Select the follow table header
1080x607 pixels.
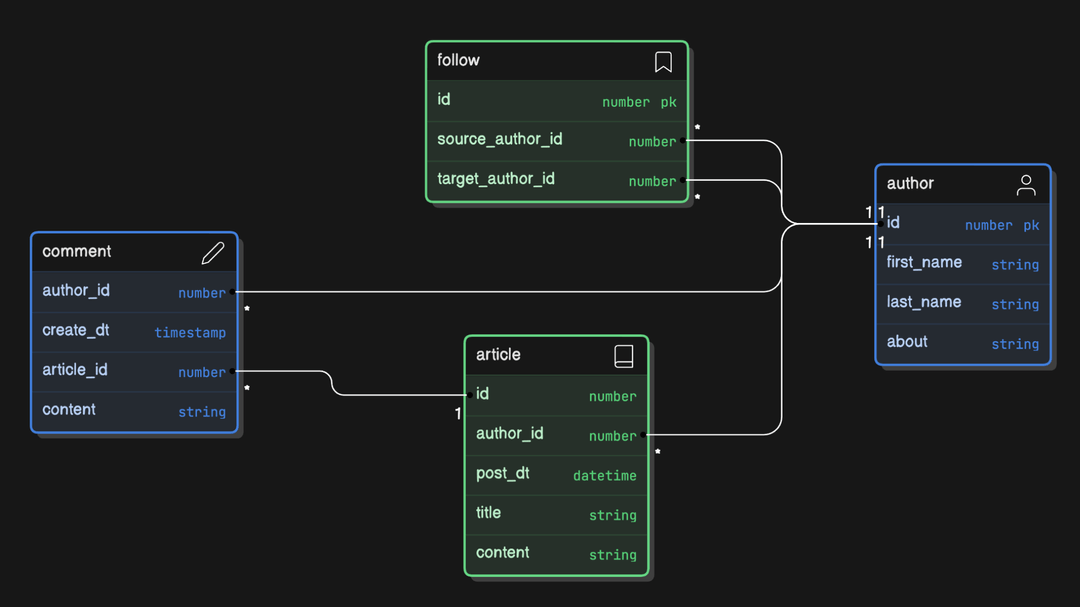click(530, 61)
